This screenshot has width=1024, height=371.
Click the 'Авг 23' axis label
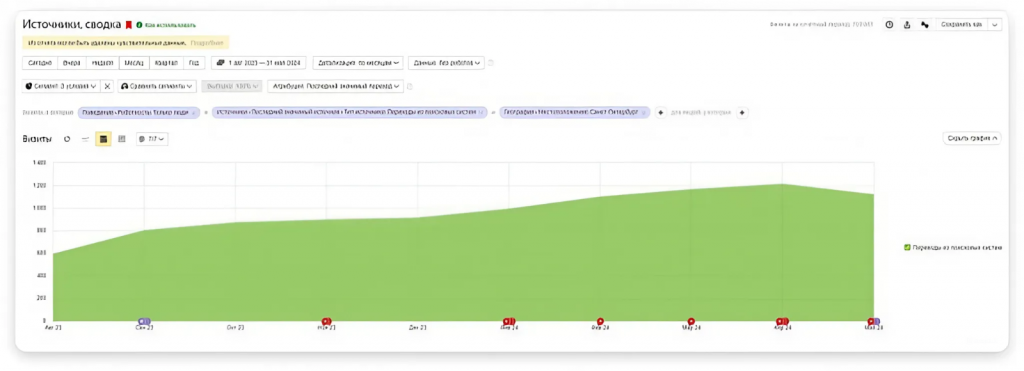pos(53,327)
